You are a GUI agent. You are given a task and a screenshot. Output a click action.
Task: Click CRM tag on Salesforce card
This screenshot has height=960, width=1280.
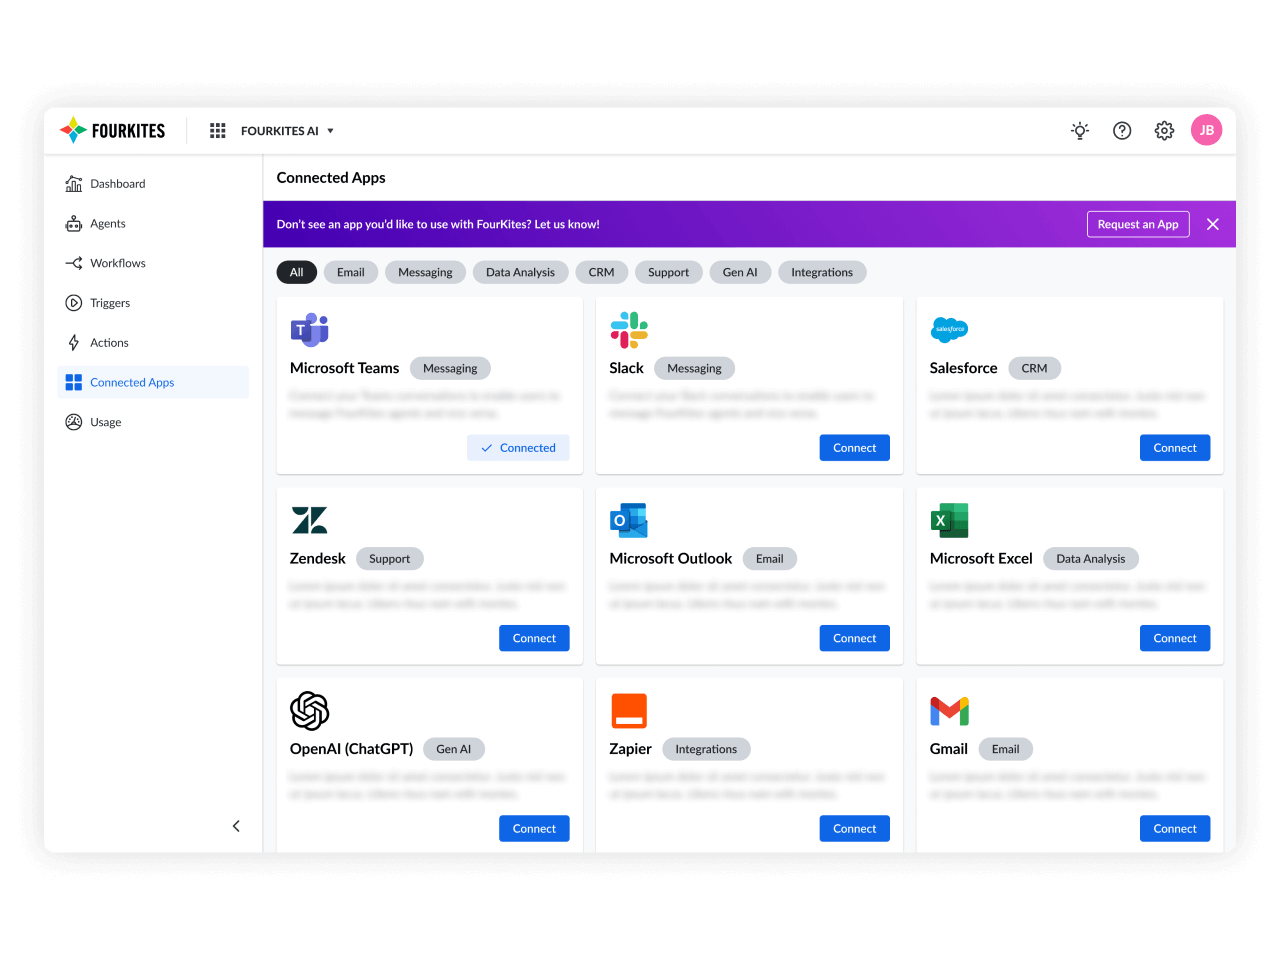1034,368
